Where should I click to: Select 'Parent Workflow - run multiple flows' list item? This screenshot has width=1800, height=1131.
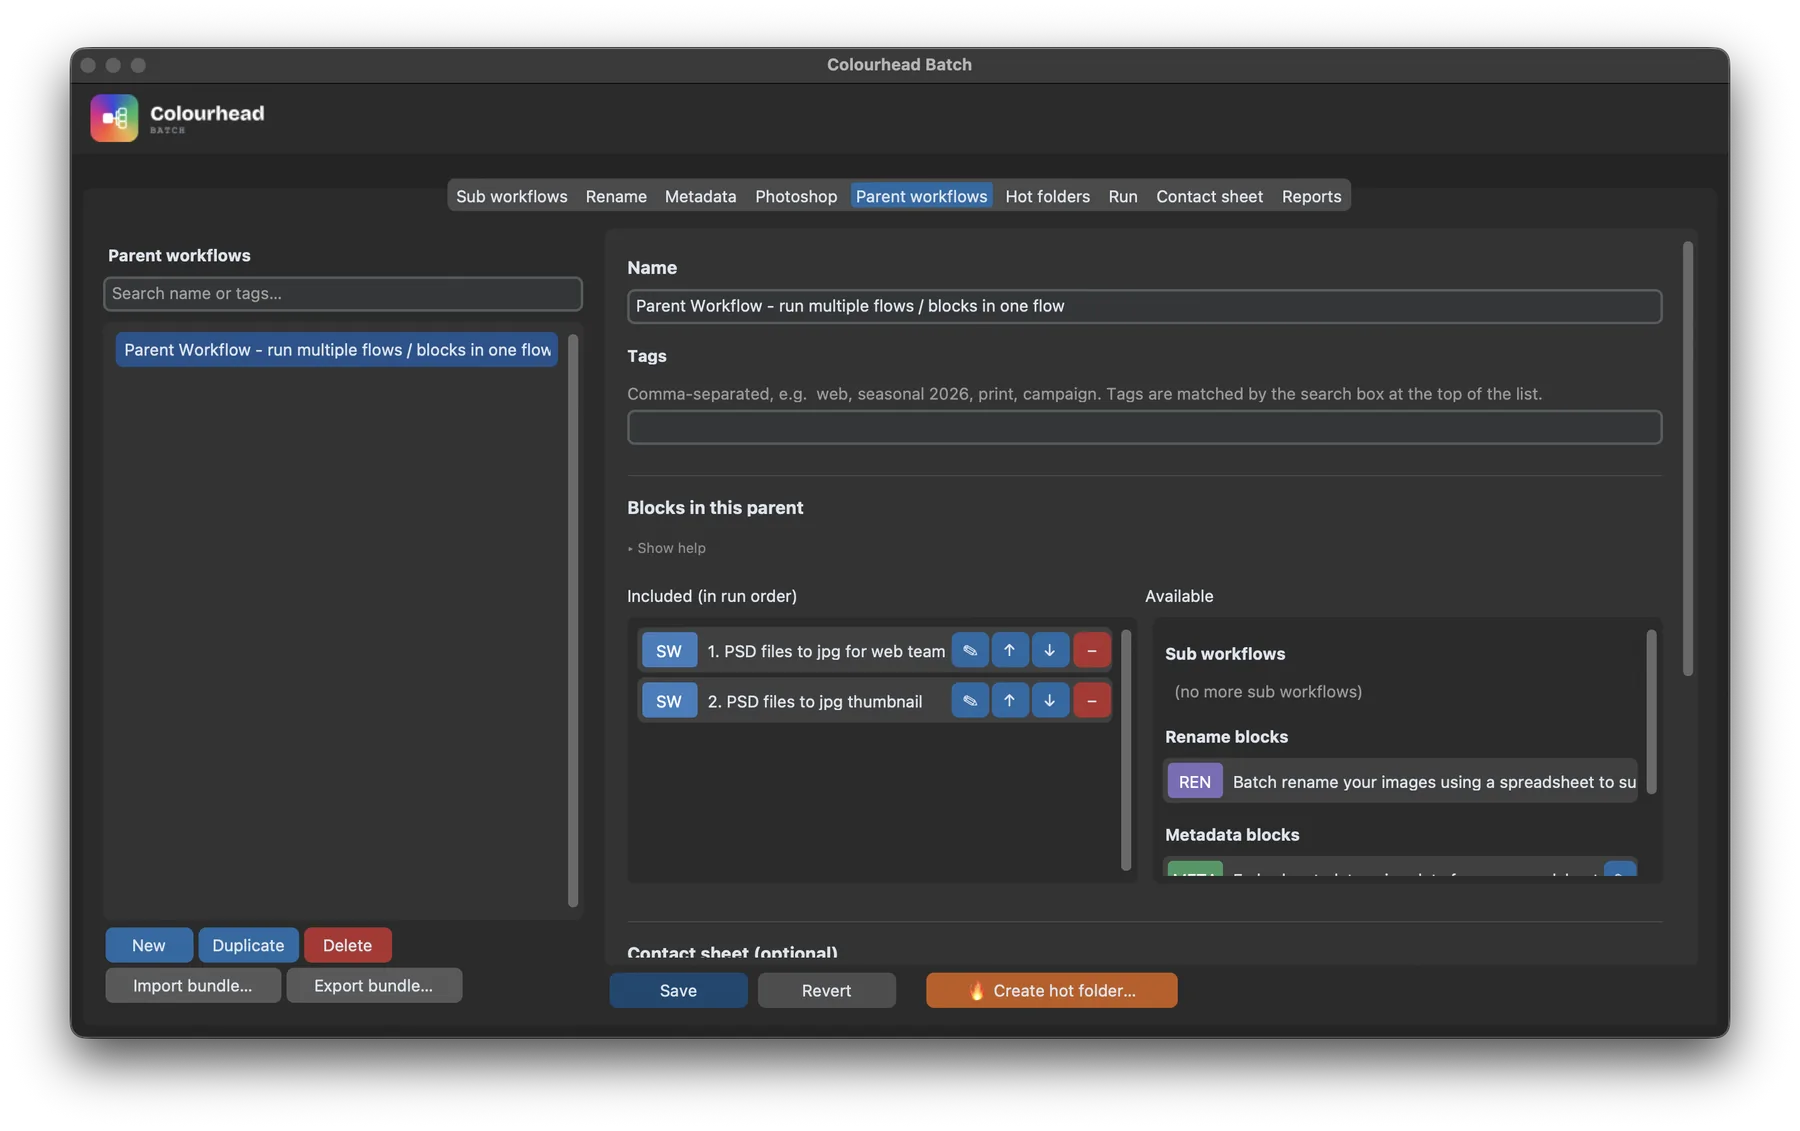click(x=337, y=349)
